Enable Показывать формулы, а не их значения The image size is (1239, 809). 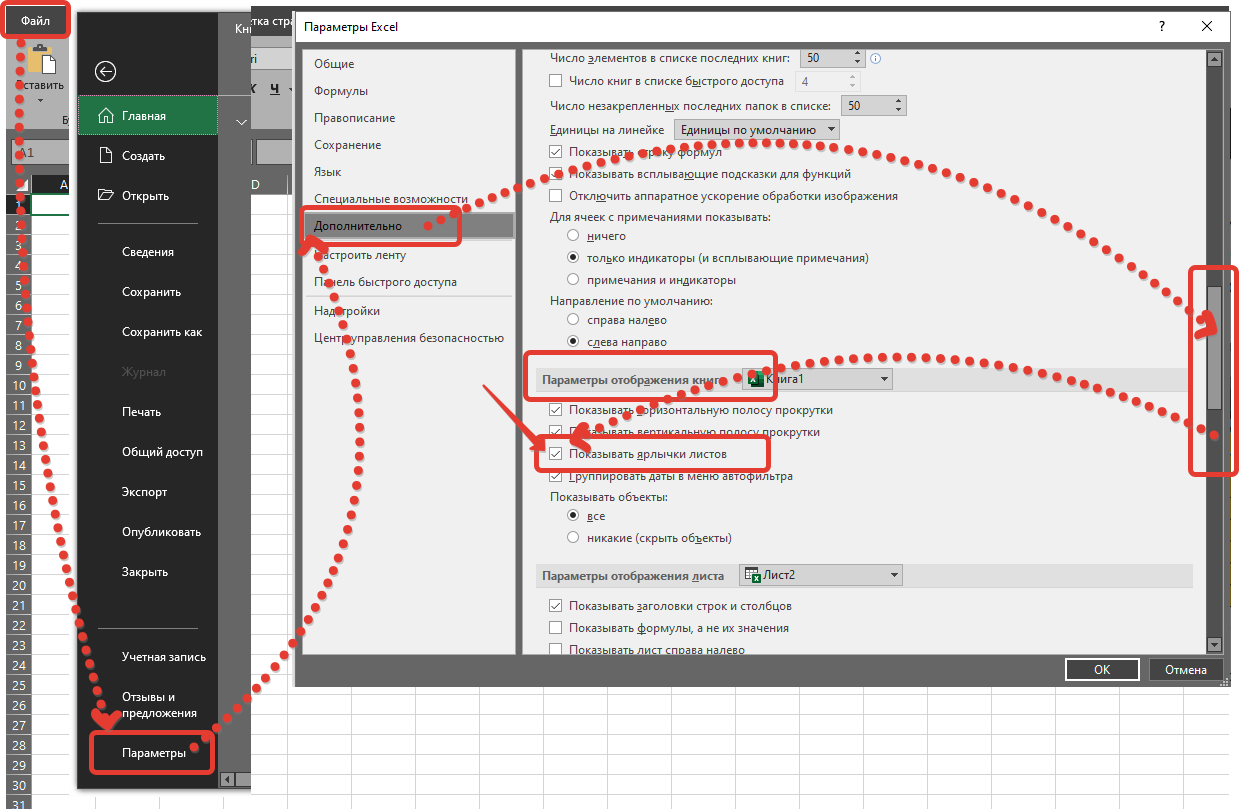point(557,628)
